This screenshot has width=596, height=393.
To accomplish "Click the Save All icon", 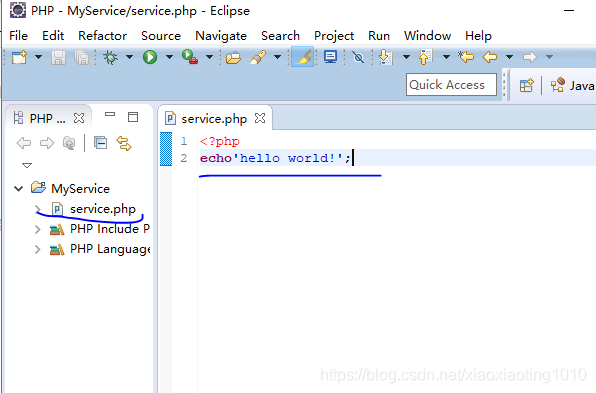I will tap(81, 57).
